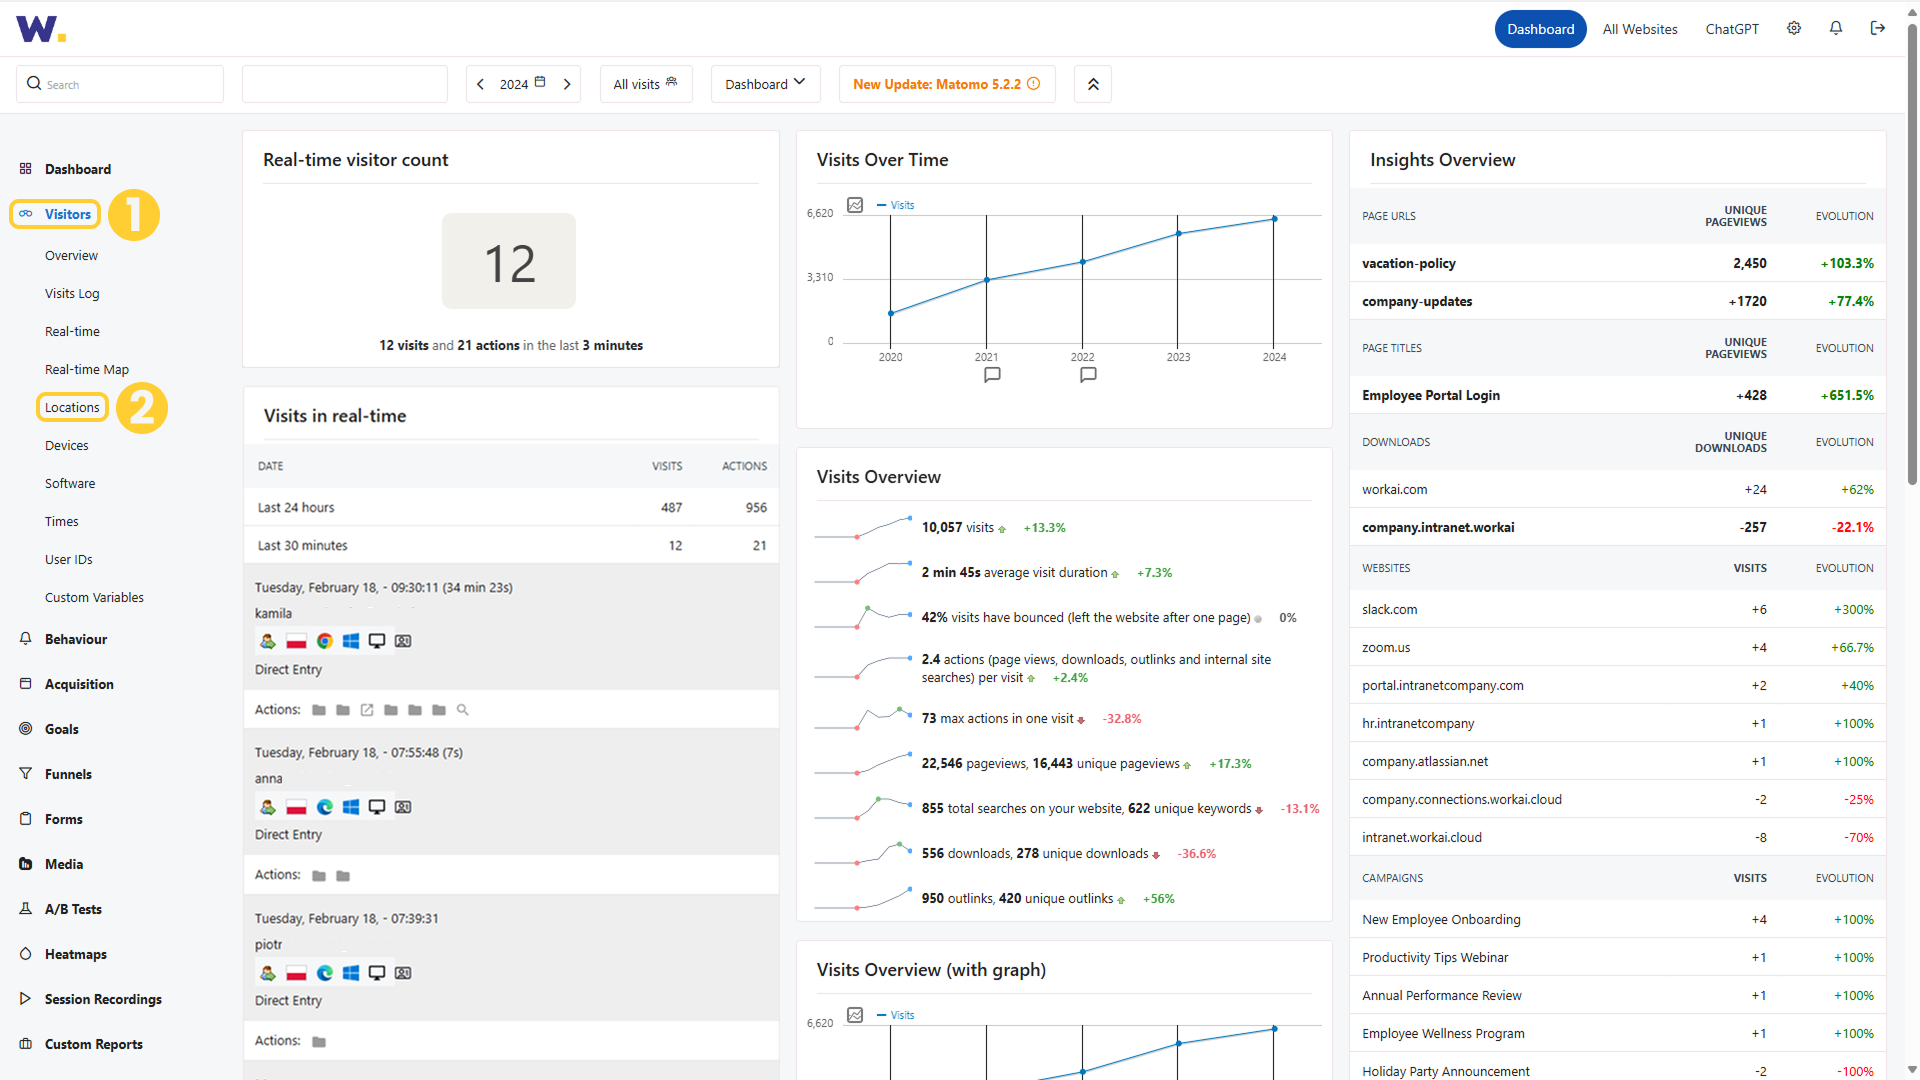Open the Real-time submenu item
Image resolution: width=1920 pixels, height=1080 pixels.
pyautogui.click(x=72, y=331)
